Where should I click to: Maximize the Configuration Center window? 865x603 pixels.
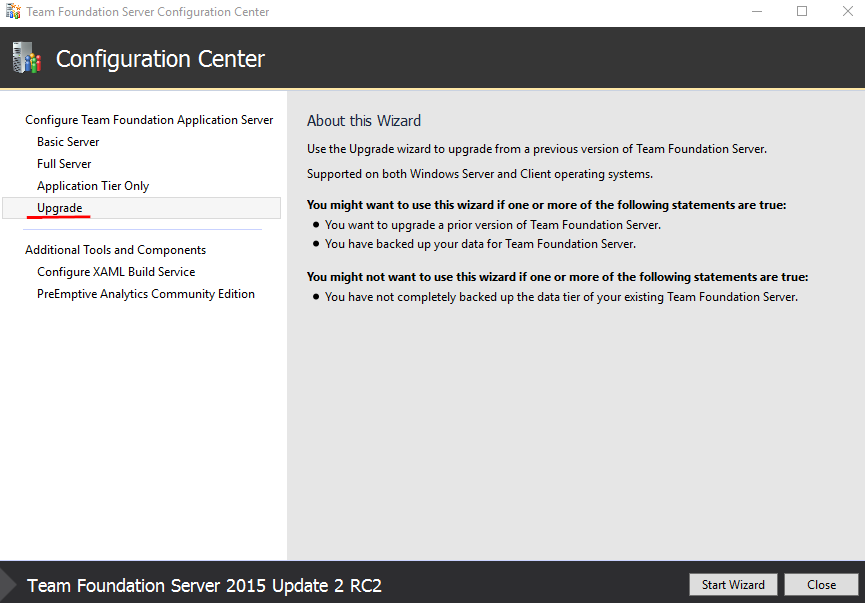pos(801,12)
